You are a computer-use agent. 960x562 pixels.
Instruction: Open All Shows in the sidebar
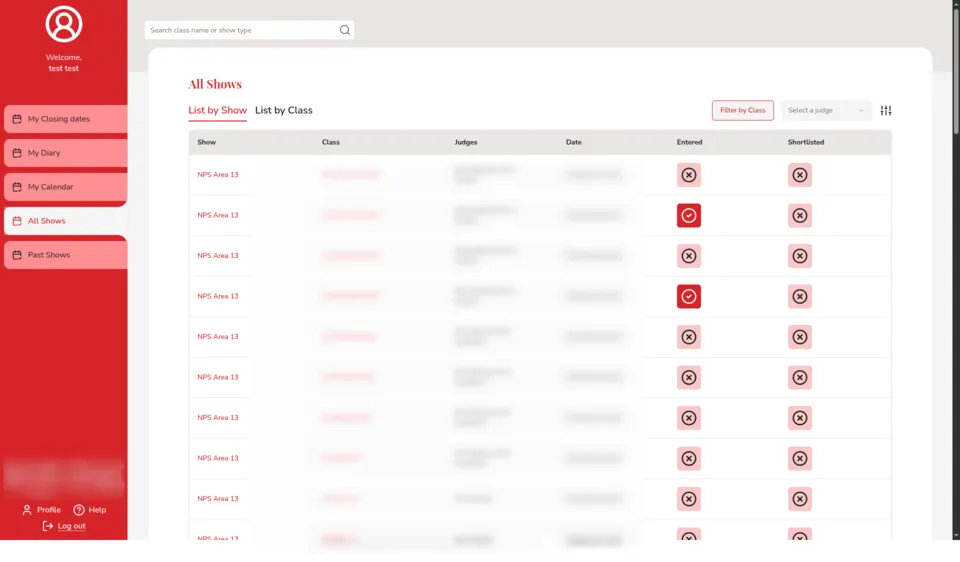tap(66, 221)
